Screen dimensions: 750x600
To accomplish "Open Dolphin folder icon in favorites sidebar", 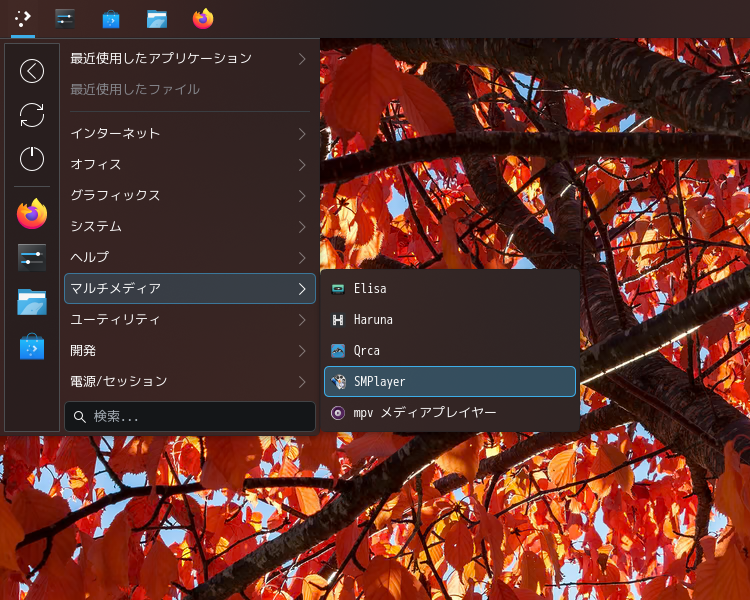I will pos(32,301).
